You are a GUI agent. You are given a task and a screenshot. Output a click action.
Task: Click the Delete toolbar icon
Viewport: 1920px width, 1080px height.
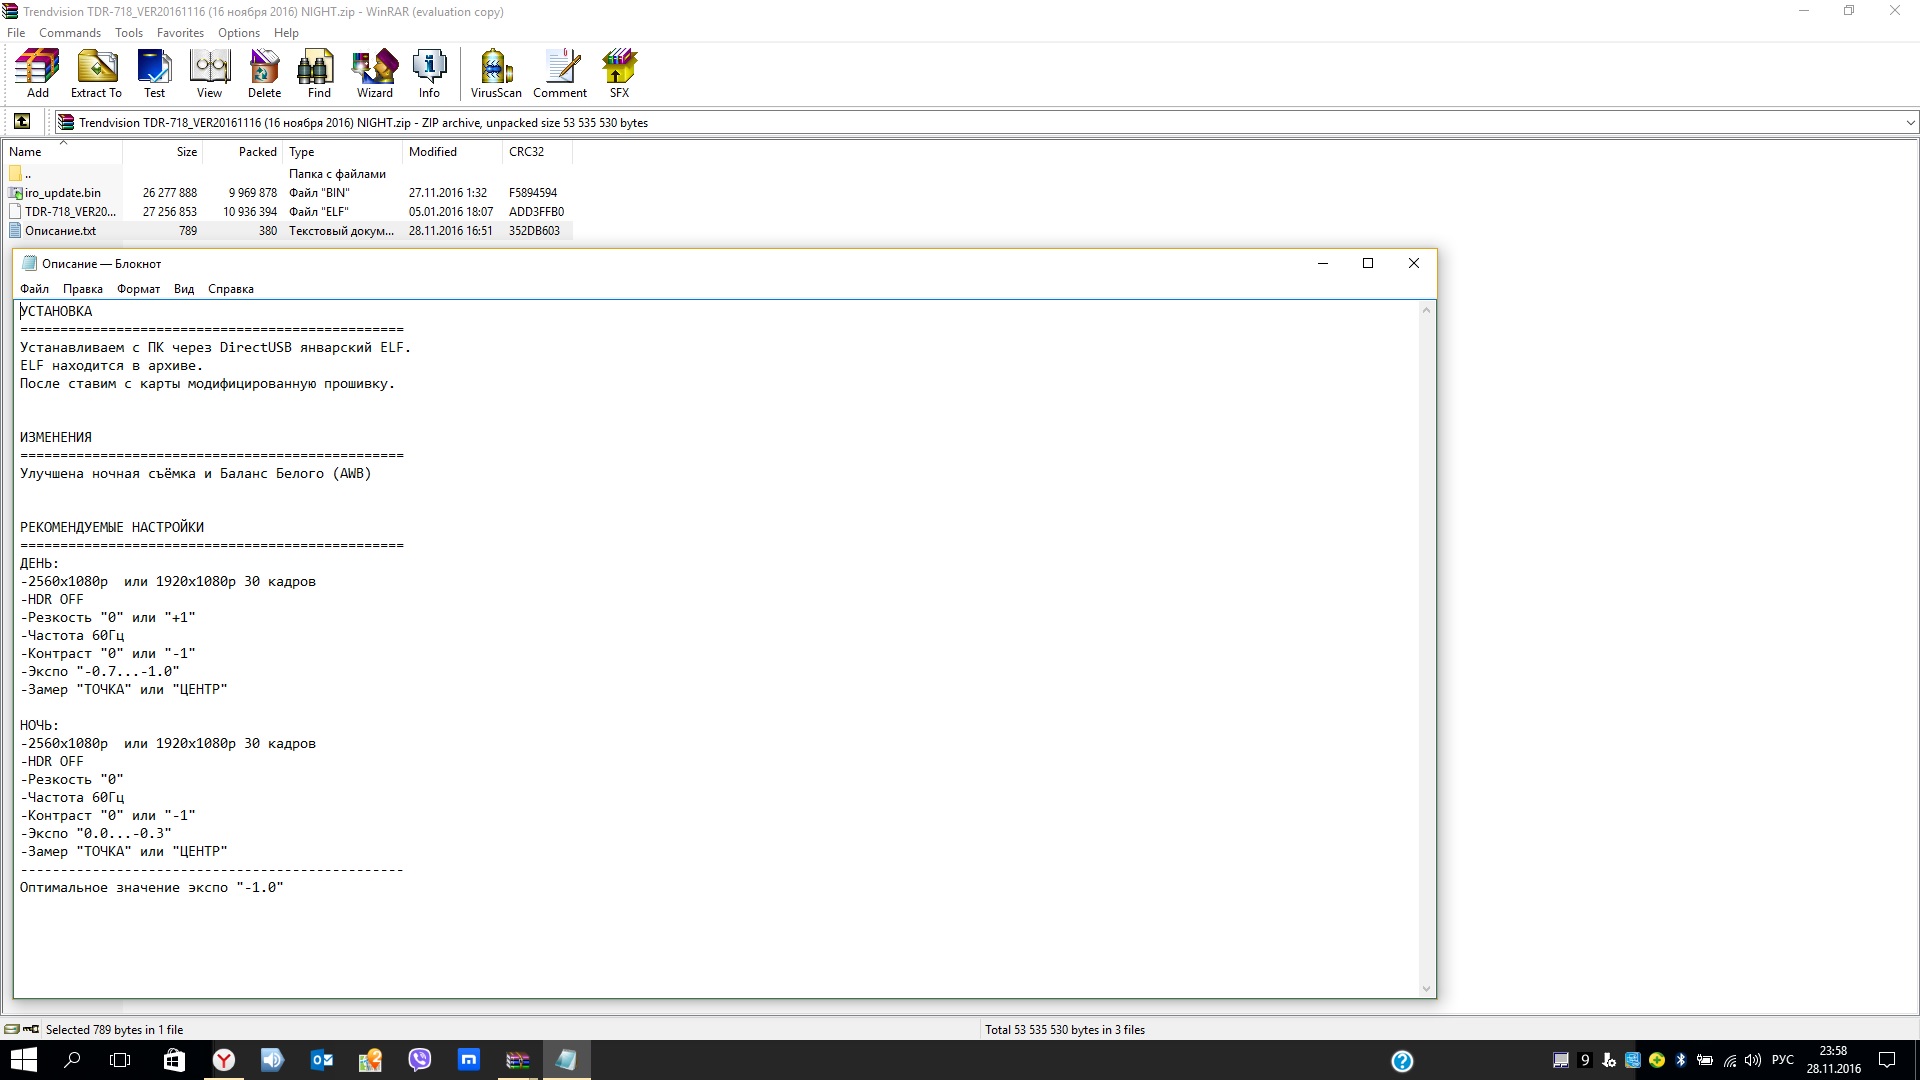pyautogui.click(x=264, y=74)
